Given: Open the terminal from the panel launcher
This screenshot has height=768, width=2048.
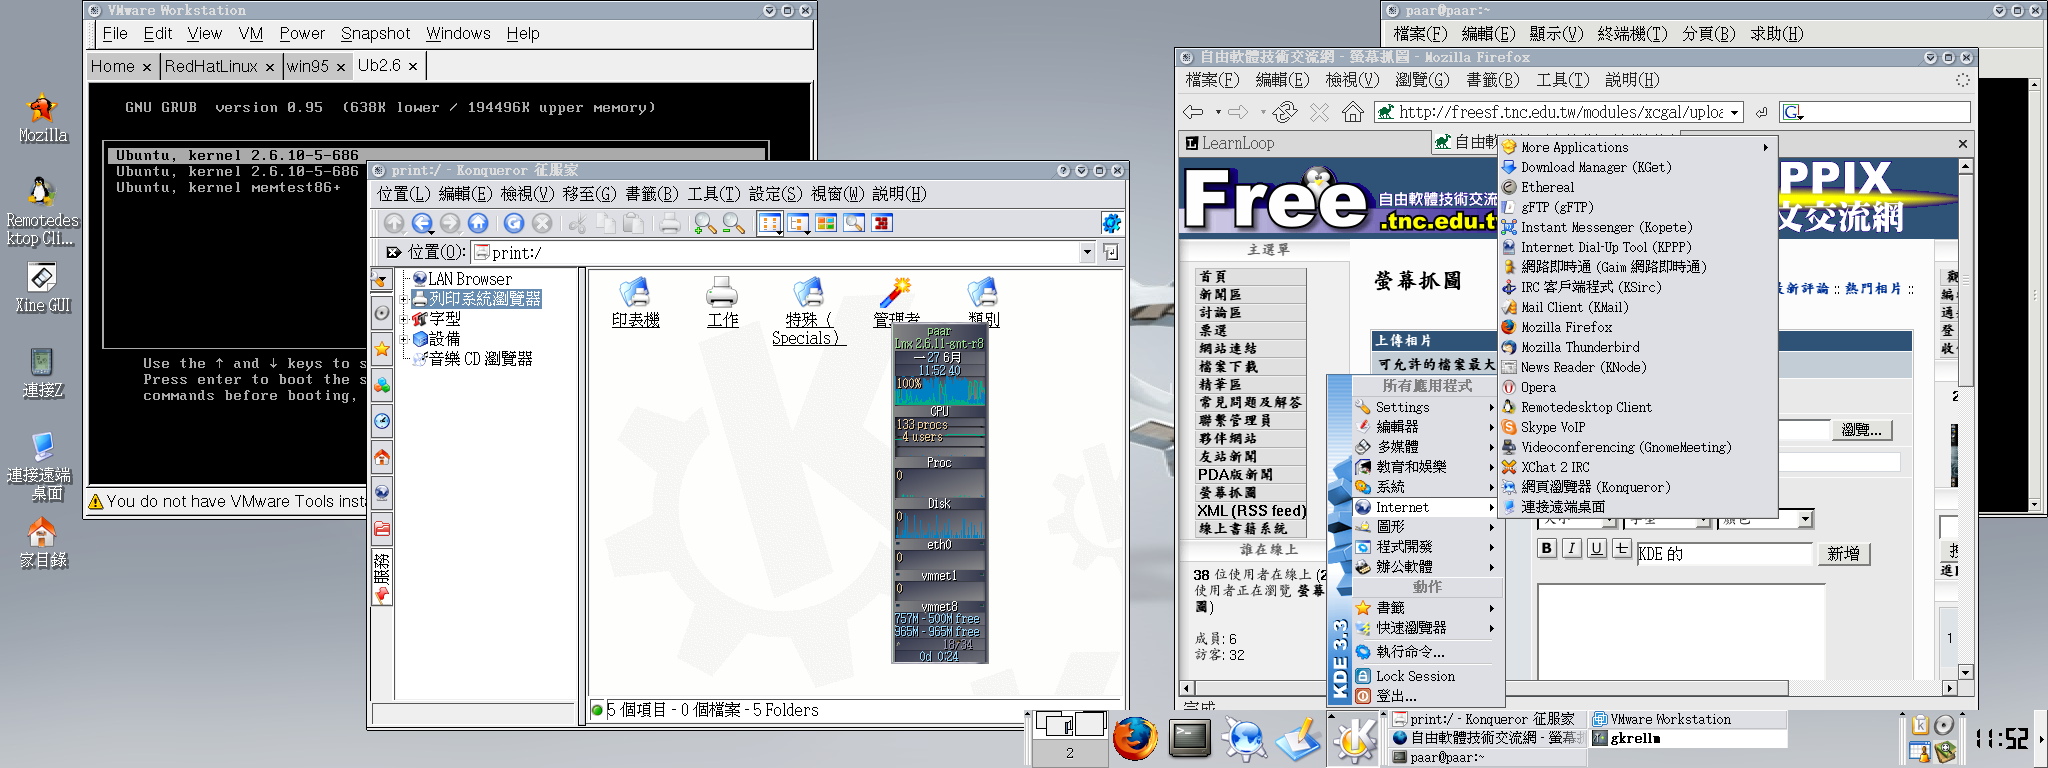Looking at the screenshot, I should [x=1190, y=739].
